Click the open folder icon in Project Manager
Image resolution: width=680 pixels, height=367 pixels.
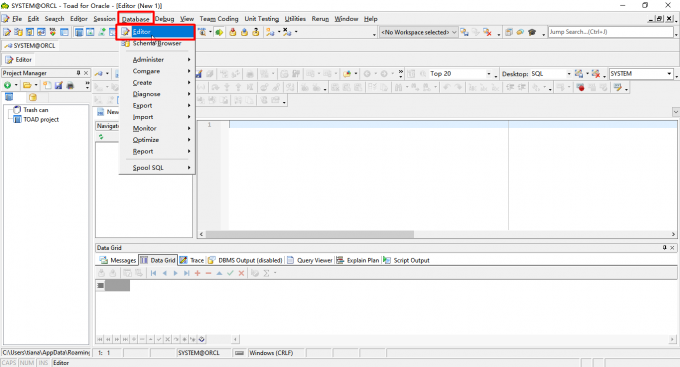(x=27, y=85)
